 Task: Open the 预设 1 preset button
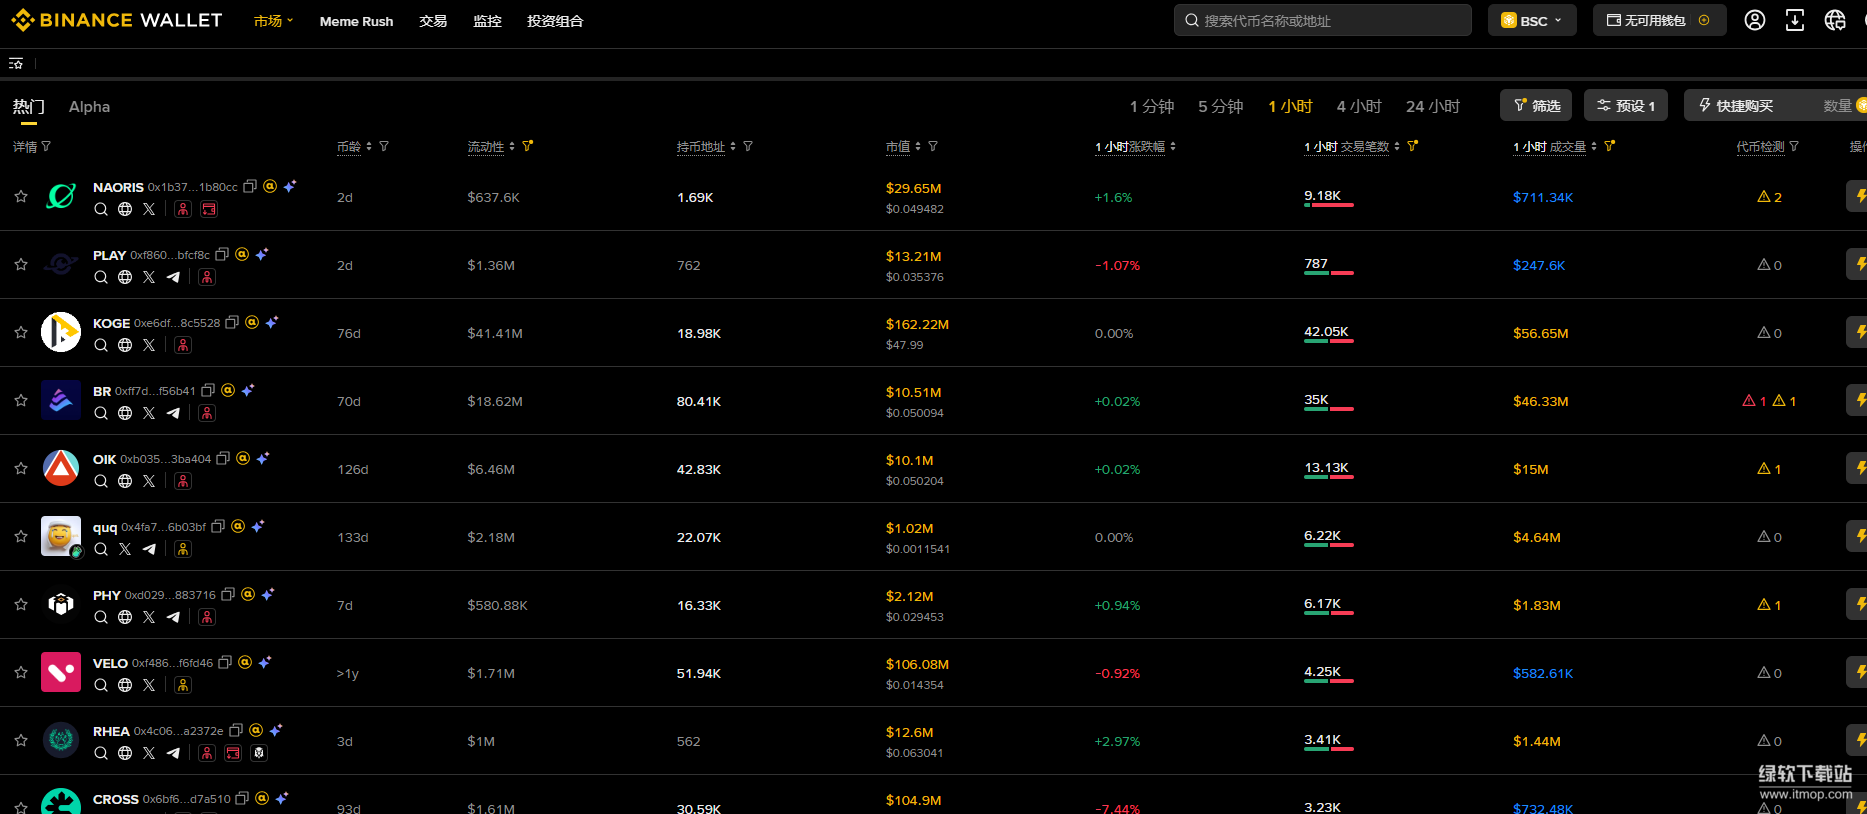point(1626,105)
